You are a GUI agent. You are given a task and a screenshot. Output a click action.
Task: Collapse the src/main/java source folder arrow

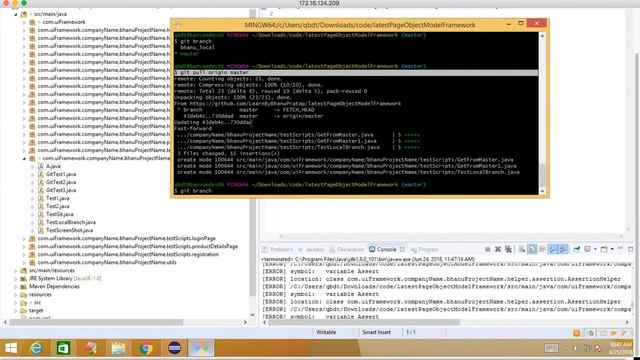[16, 14]
